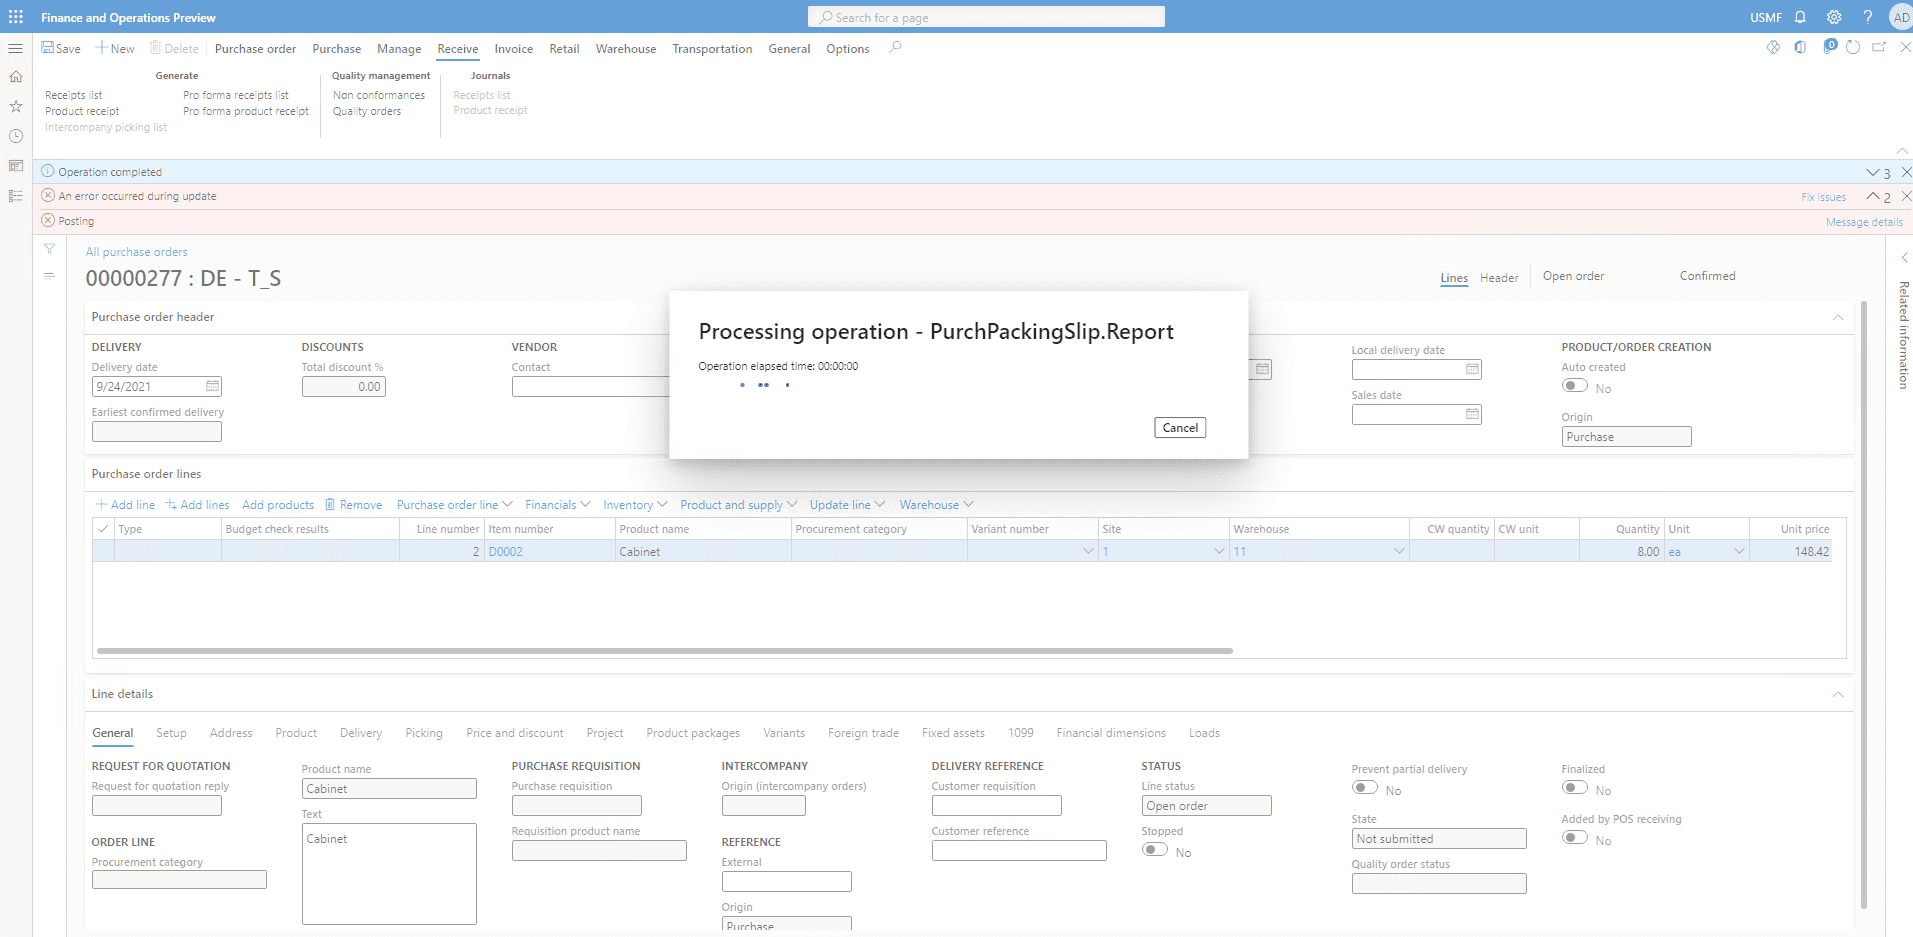Open Product and supply dropdown
This screenshot has width=1913, height=937.
738,505
